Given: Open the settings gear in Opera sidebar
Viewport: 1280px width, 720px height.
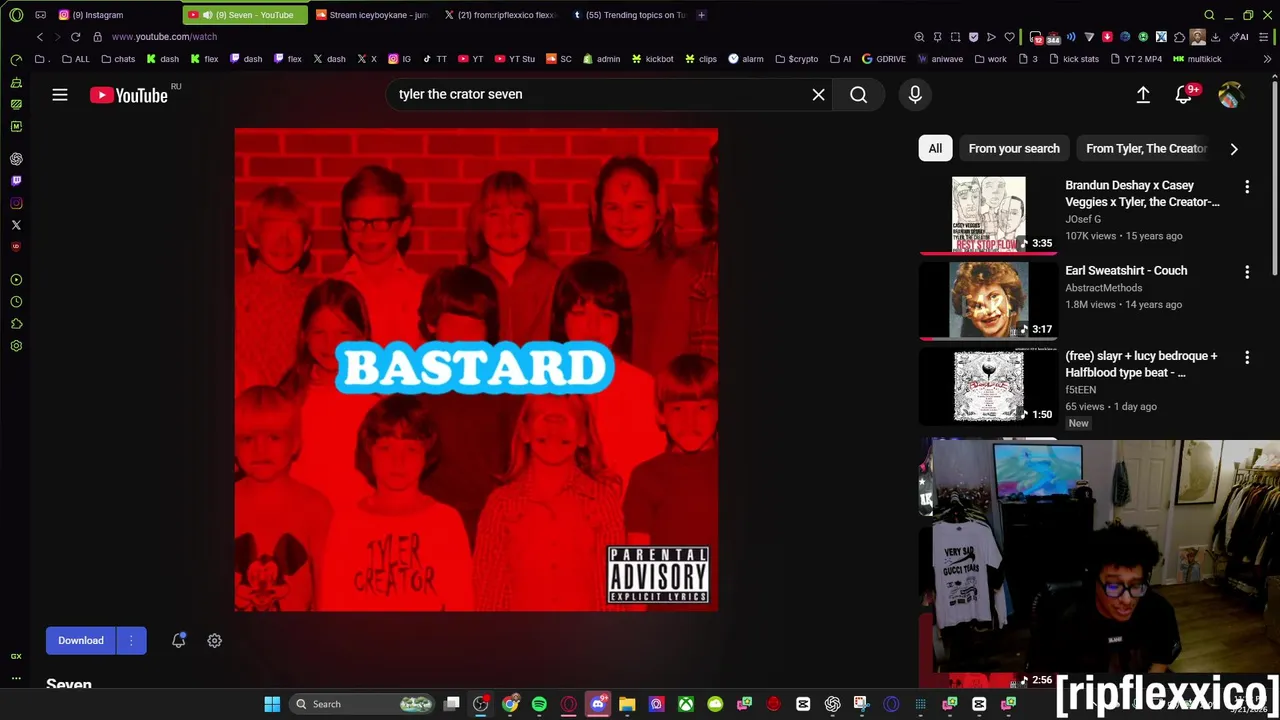Looking at the screenshot, I should (16, 346).
